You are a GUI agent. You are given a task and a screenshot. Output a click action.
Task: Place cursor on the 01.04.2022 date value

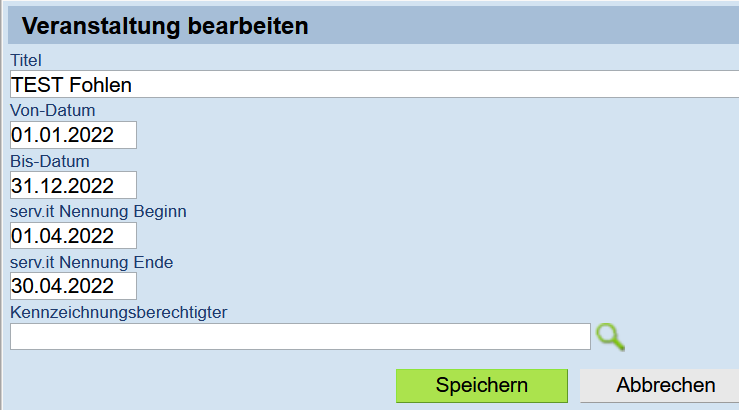click(62, 236)
